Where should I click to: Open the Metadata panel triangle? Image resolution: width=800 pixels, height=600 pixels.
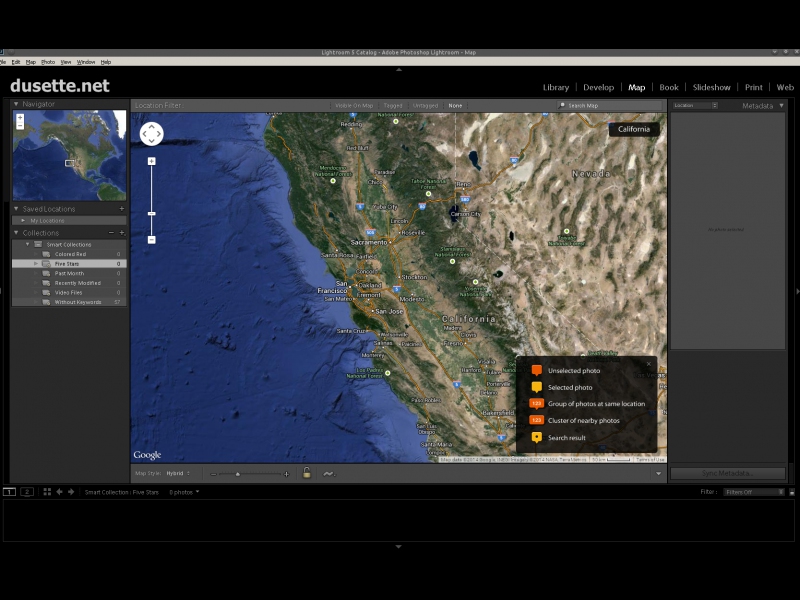pos(781,106)
